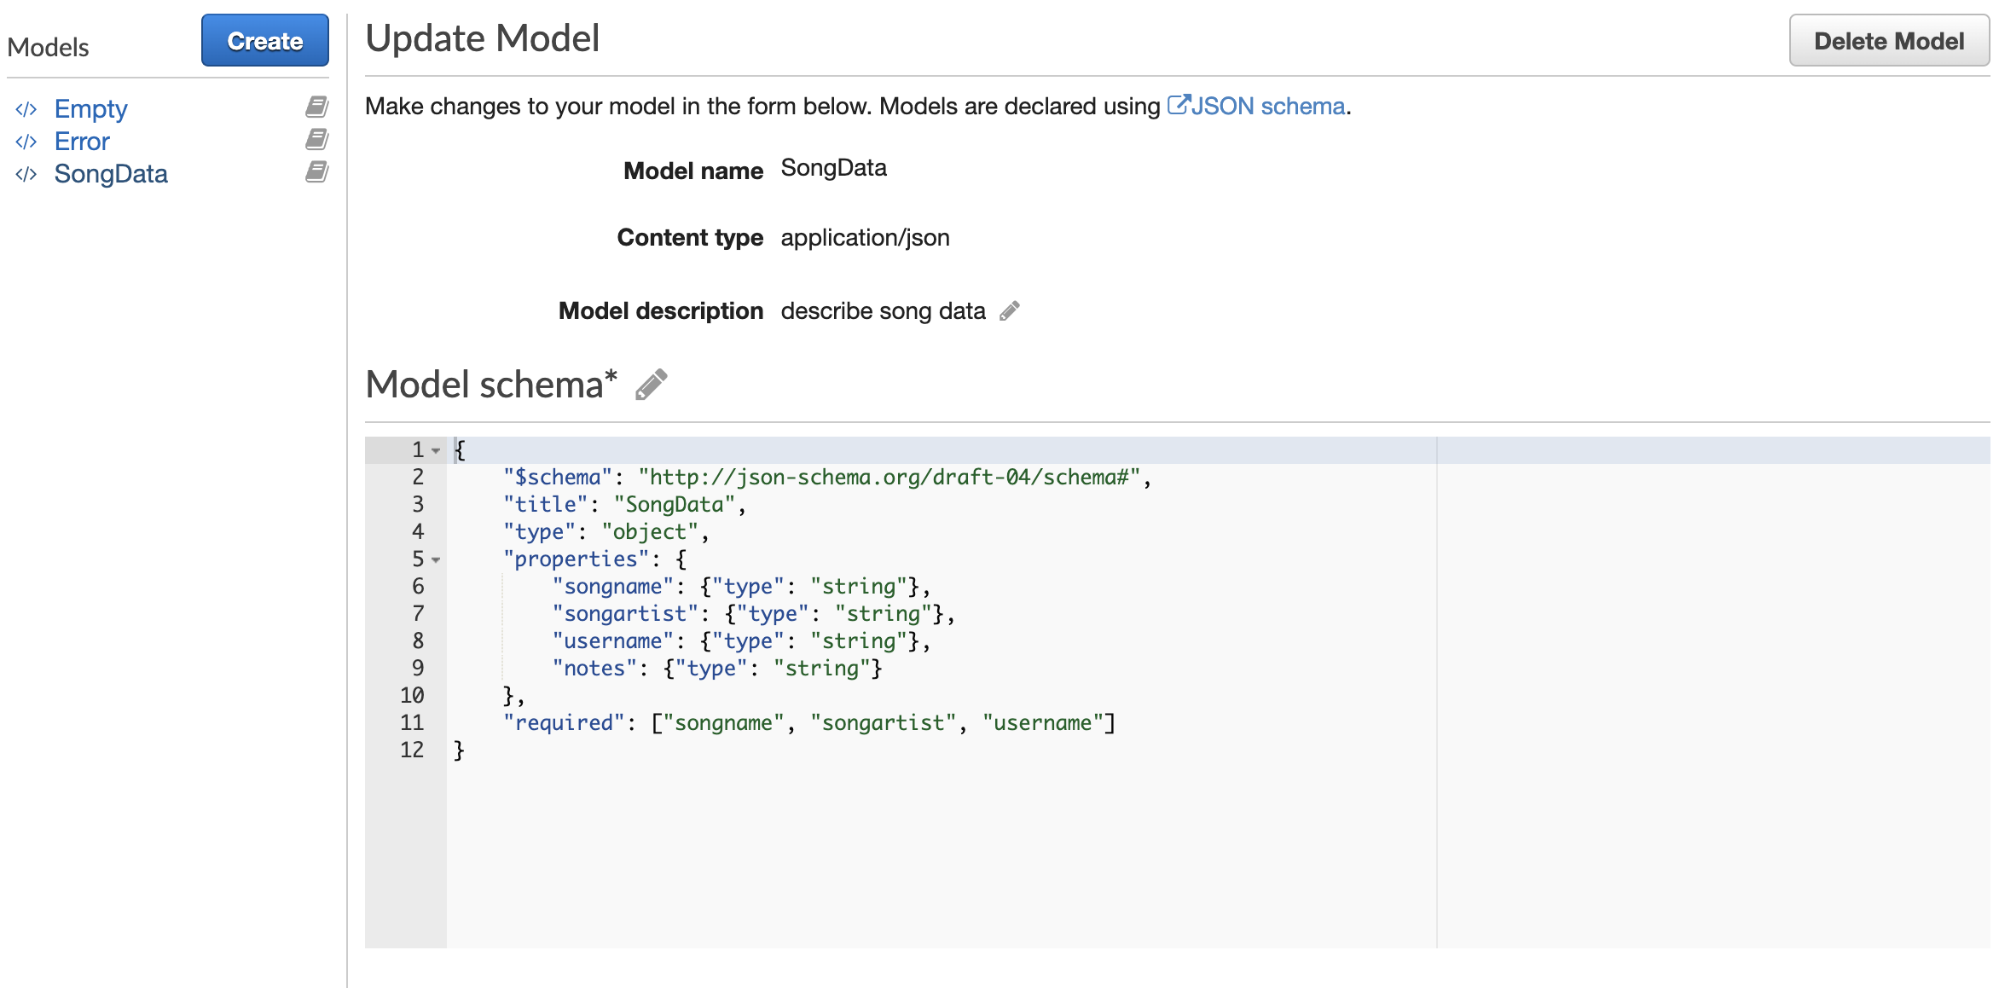The width and height of the screenshot is (1999, 988).
Task: Click the code icon beside SongData model
Action: pos(27,173)
